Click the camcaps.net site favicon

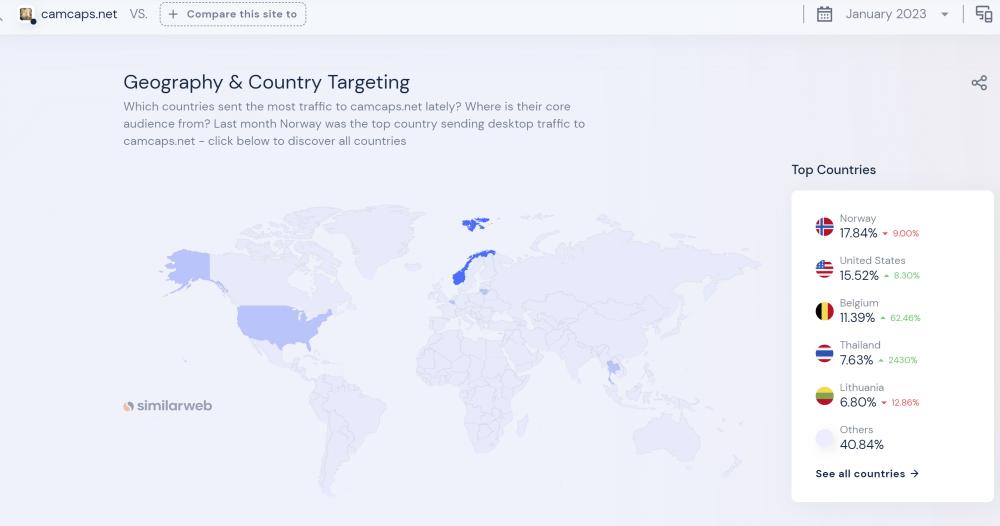pos(27,14)
